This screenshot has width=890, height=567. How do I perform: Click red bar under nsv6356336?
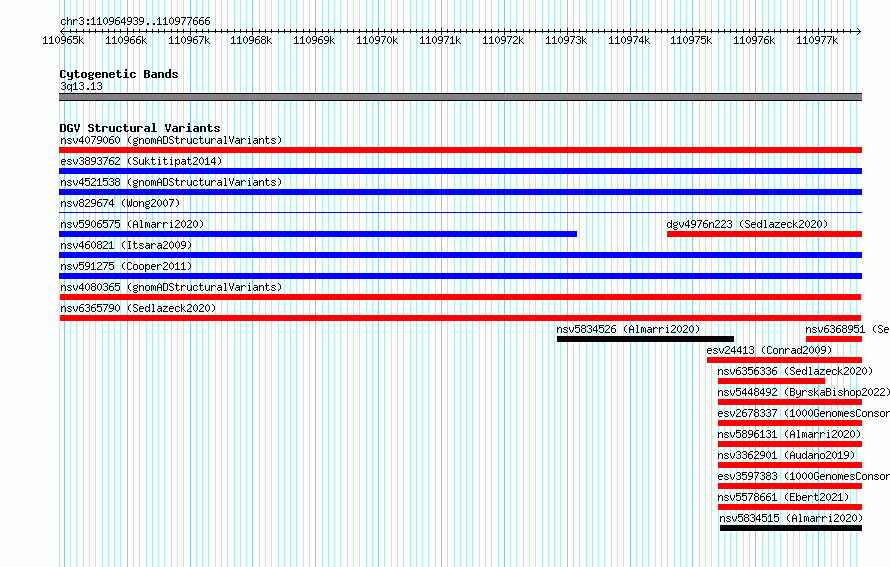point(771,381)
